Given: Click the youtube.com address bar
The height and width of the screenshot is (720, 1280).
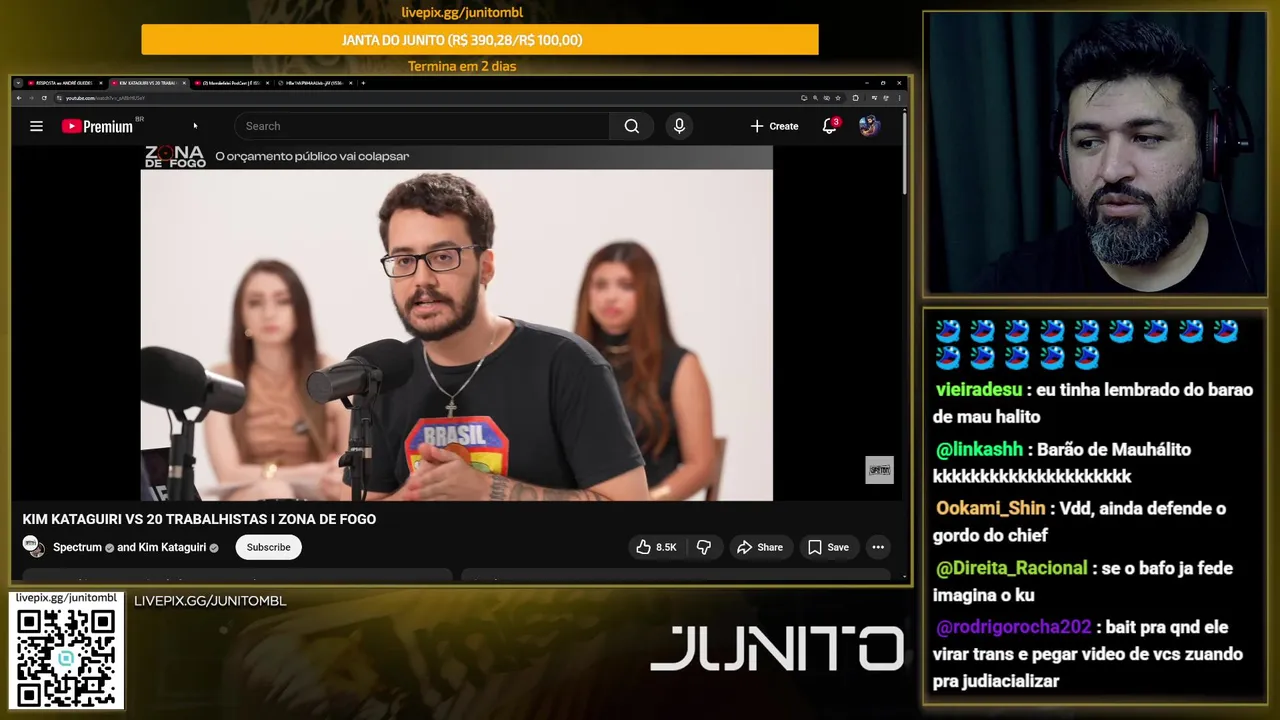Looking at the screenshot, I should 430,98.
